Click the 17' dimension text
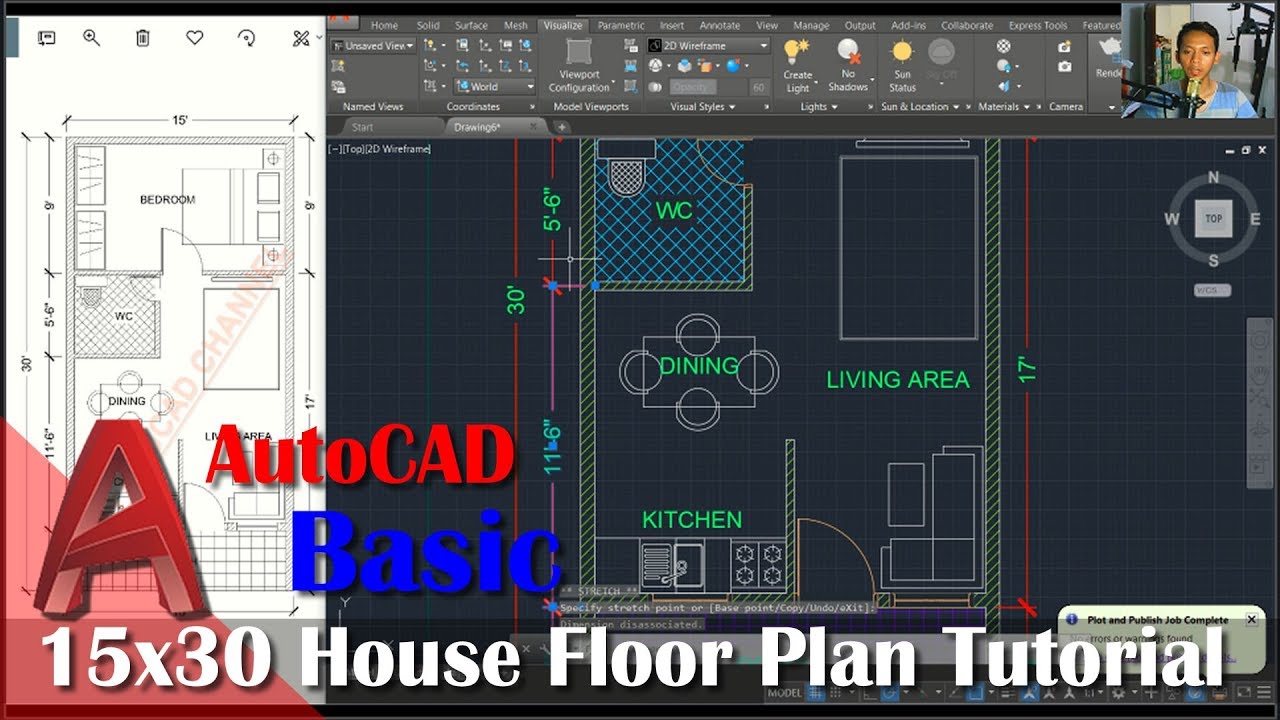The width and height of the screenshot is (1280, 720). [x=1029, y=369]
